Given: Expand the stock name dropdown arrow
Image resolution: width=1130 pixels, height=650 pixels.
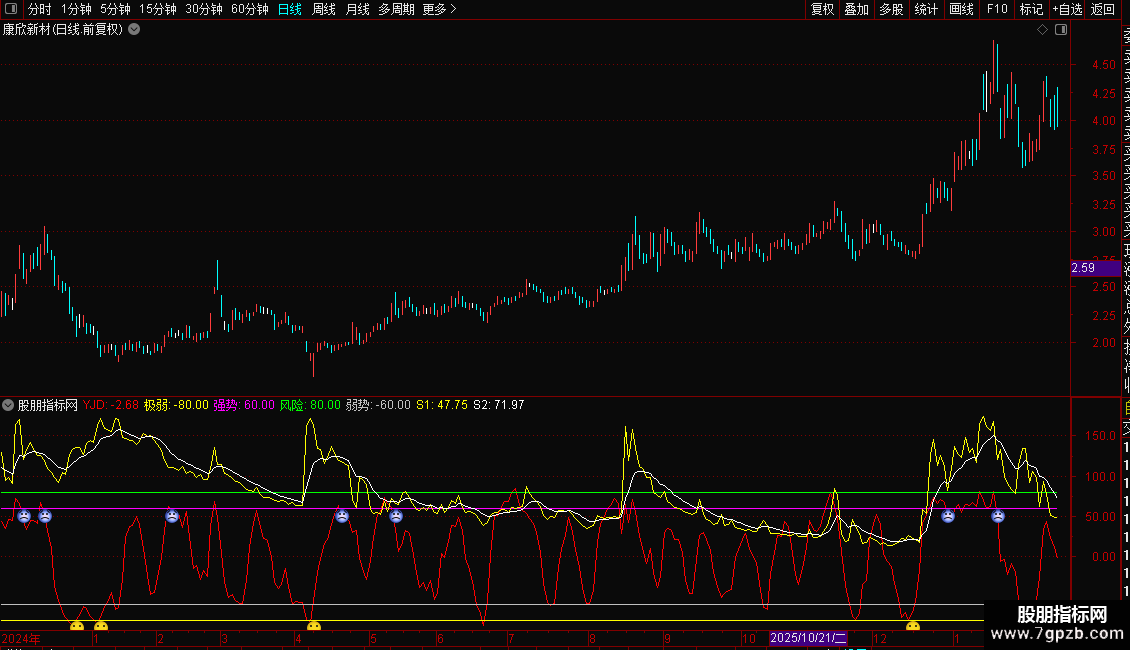Looking at the screenshot, I should pos(134,30).
